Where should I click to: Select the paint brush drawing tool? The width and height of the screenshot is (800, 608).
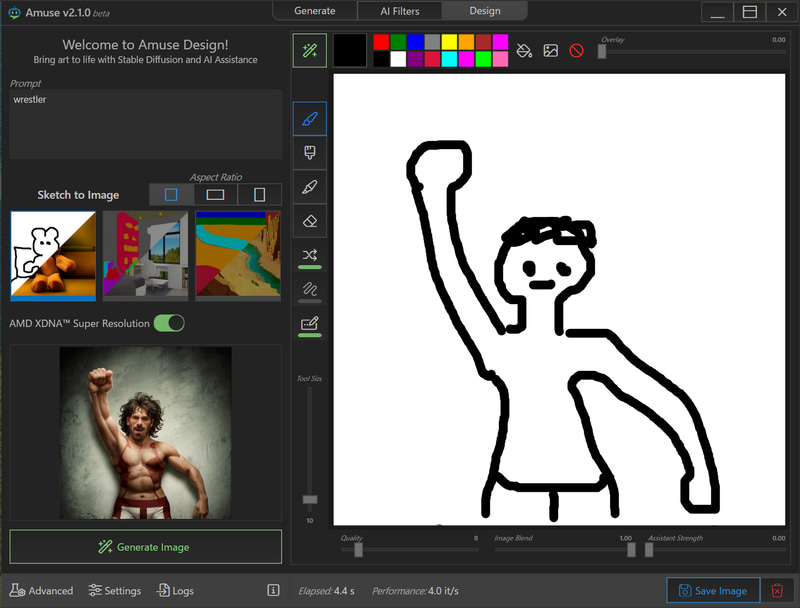point(310,119)
